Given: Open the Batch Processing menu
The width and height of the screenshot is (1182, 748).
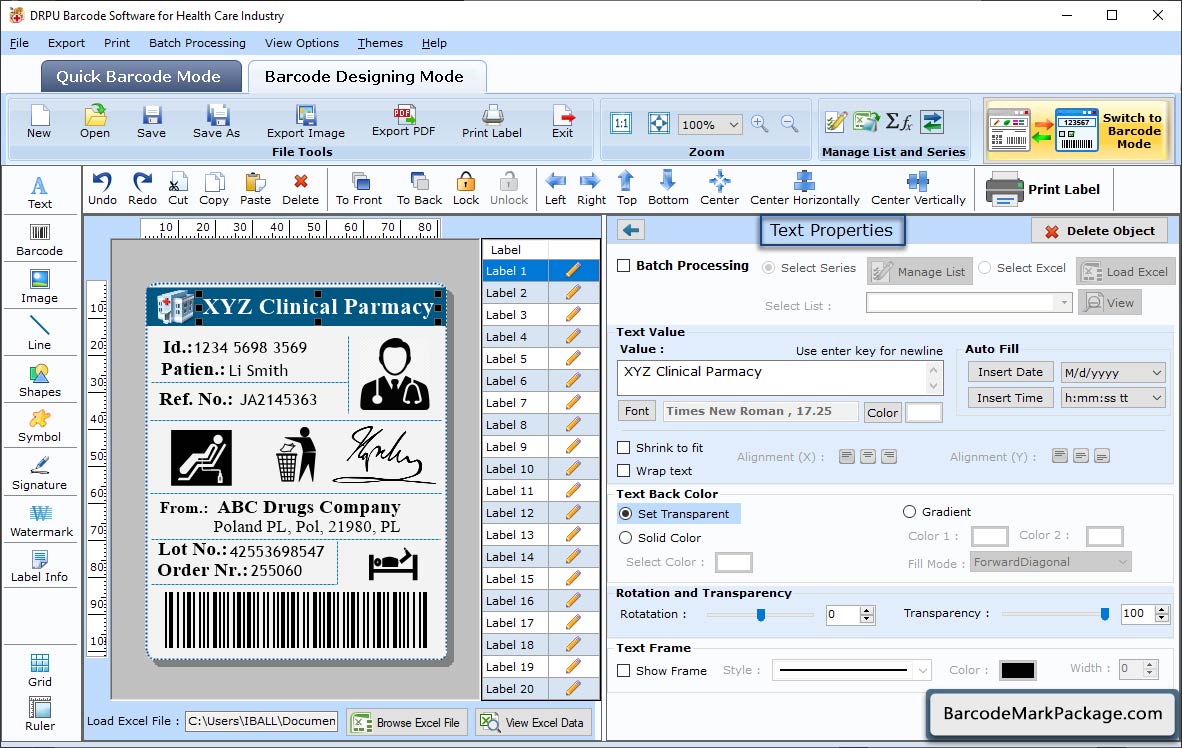Looking at the screenshot, I should (198, 43).
